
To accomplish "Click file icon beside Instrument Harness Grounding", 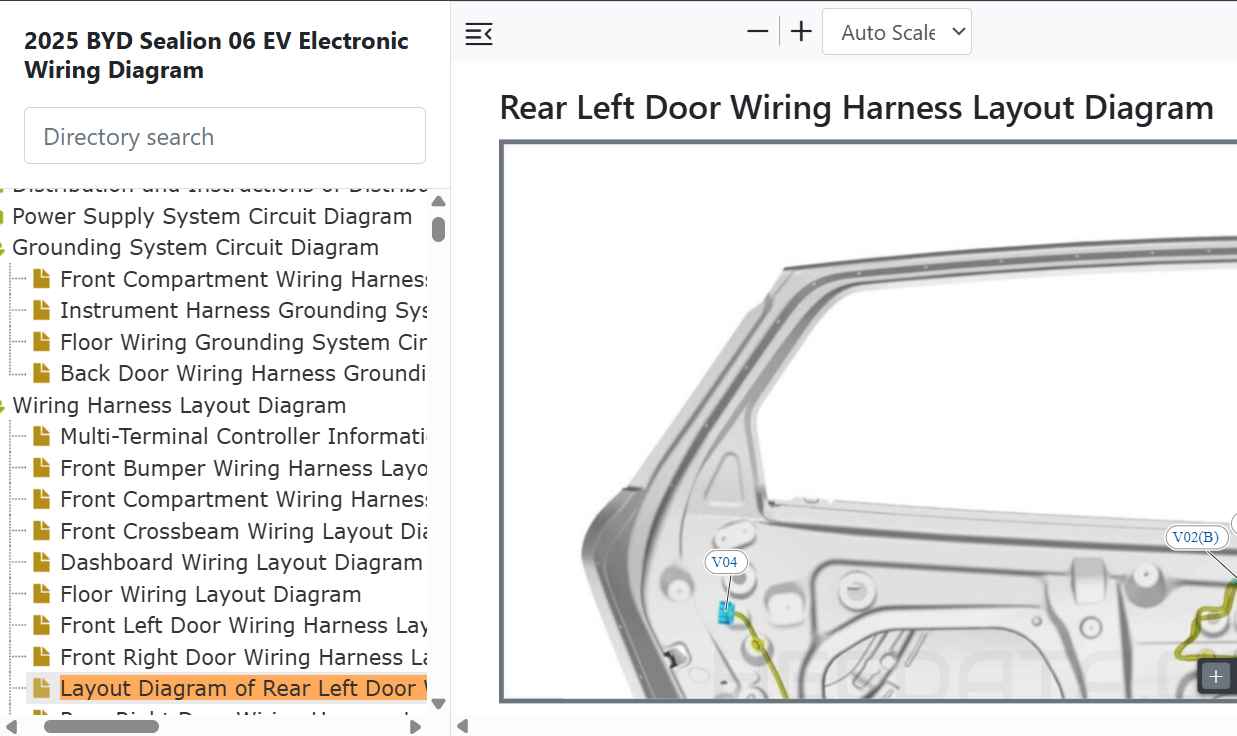I will click(x=41, y=310).
